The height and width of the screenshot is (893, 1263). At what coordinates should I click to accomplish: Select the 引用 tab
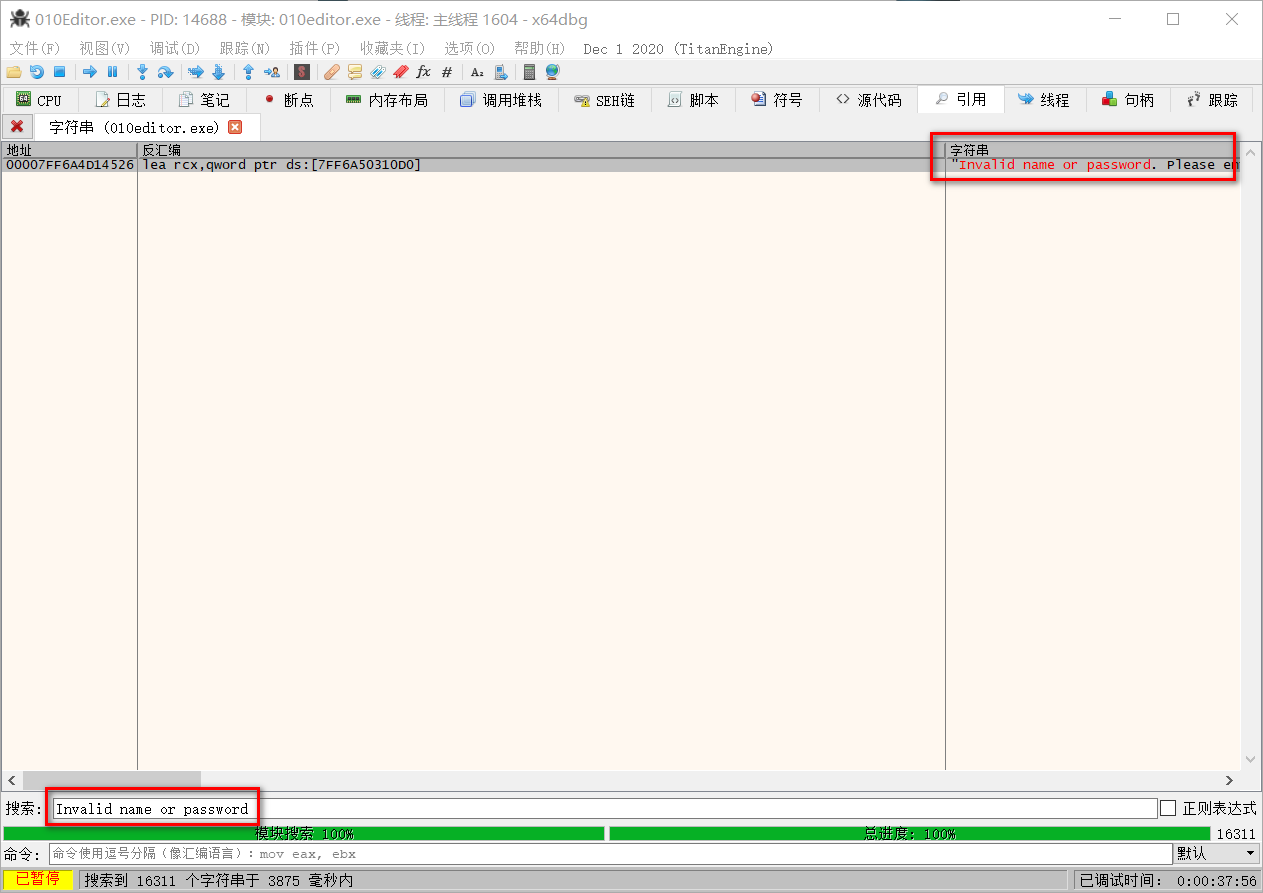point(961,100)
